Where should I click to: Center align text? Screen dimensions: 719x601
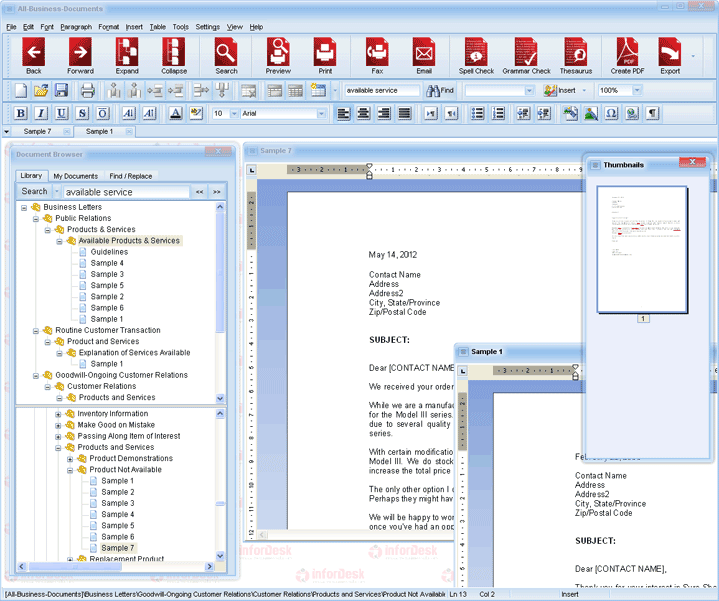point(364,113)
